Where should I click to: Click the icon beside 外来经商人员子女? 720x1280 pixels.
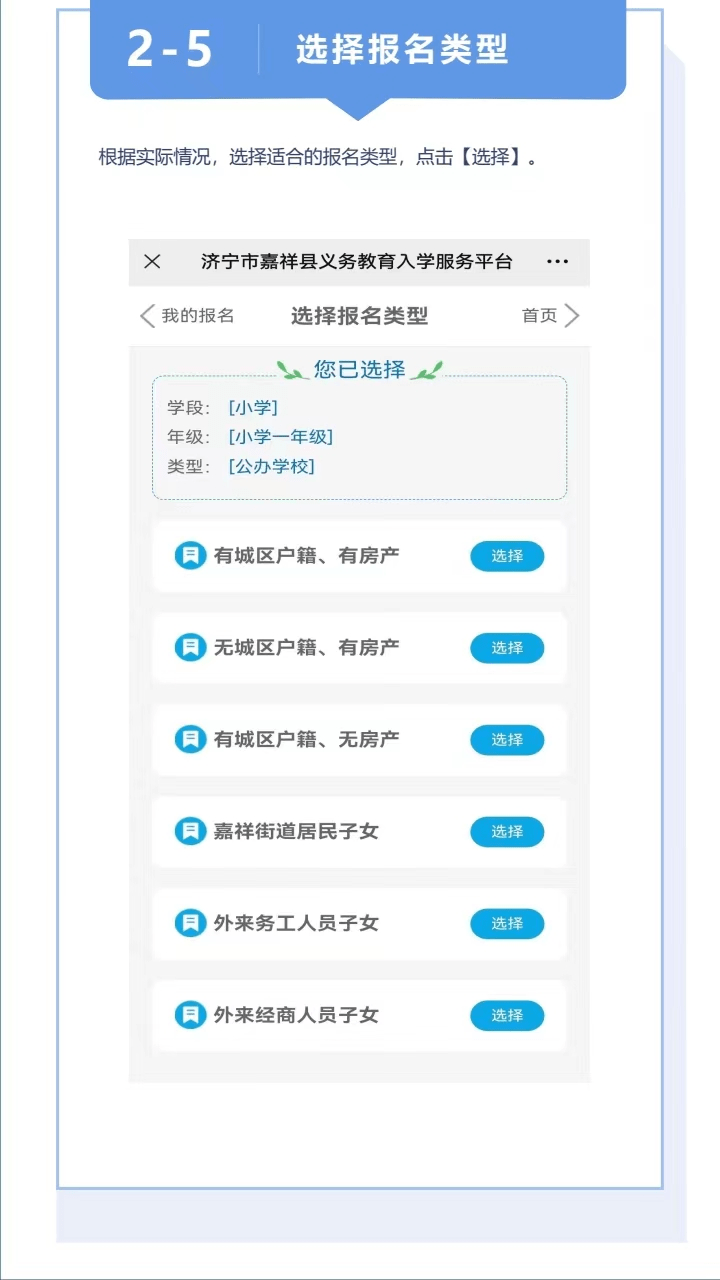[x=189, y=1015]
